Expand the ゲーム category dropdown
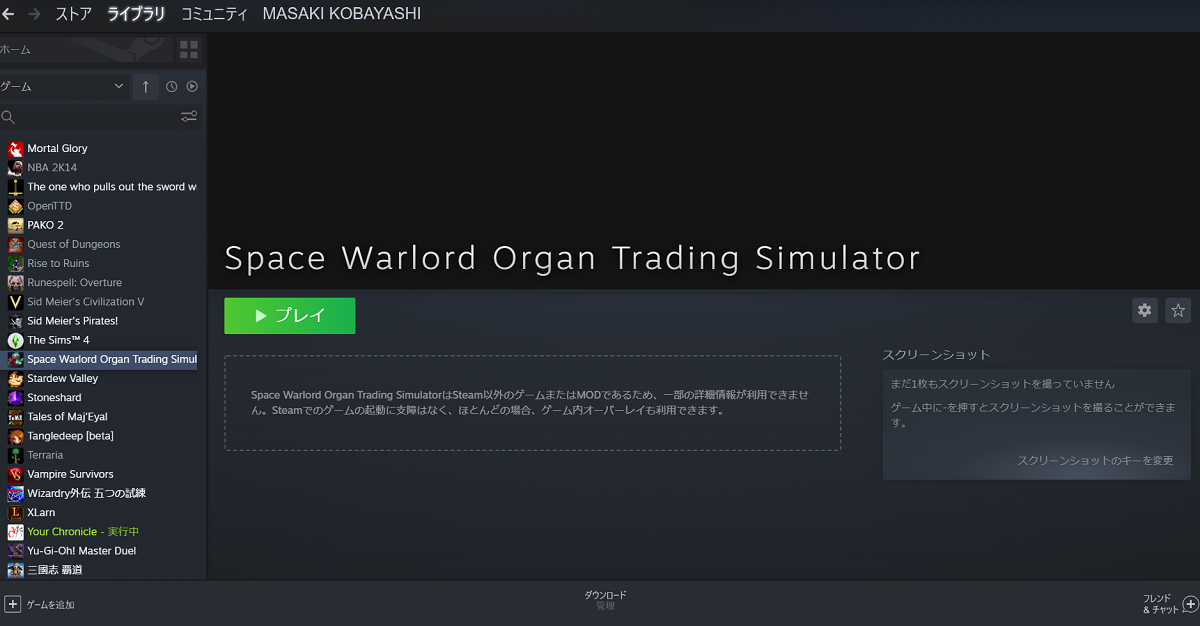The image size is (1200, 626). tap(64, 87)
